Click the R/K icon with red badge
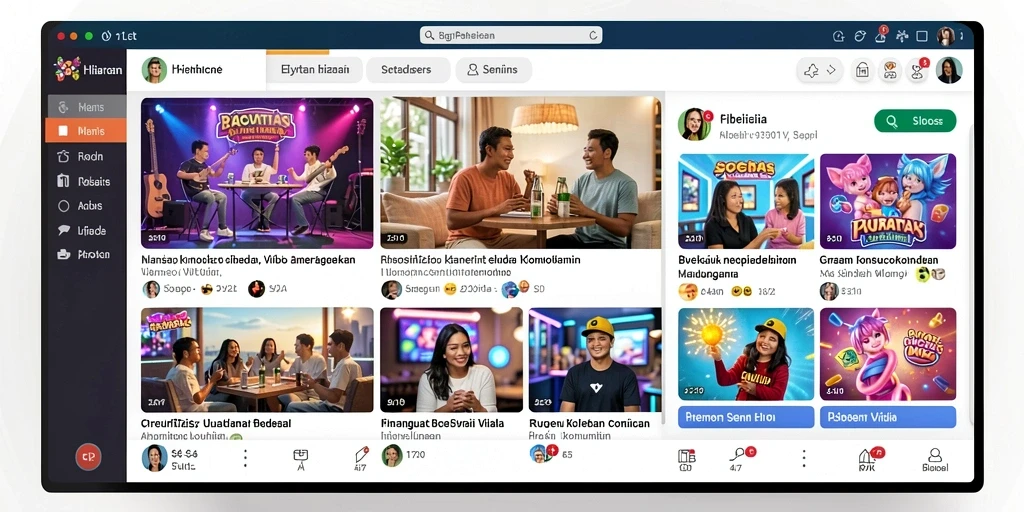The image size is (1024, 512). 869,458
